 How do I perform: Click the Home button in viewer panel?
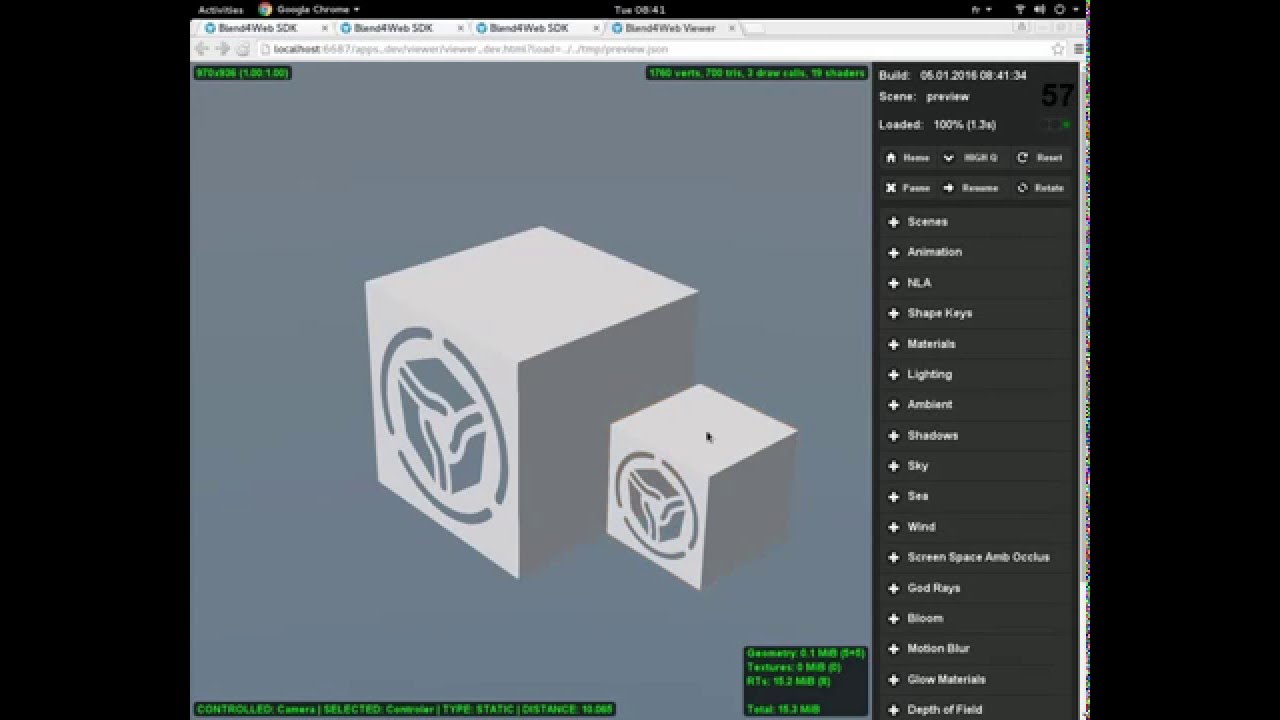click(x=908, y=158)
